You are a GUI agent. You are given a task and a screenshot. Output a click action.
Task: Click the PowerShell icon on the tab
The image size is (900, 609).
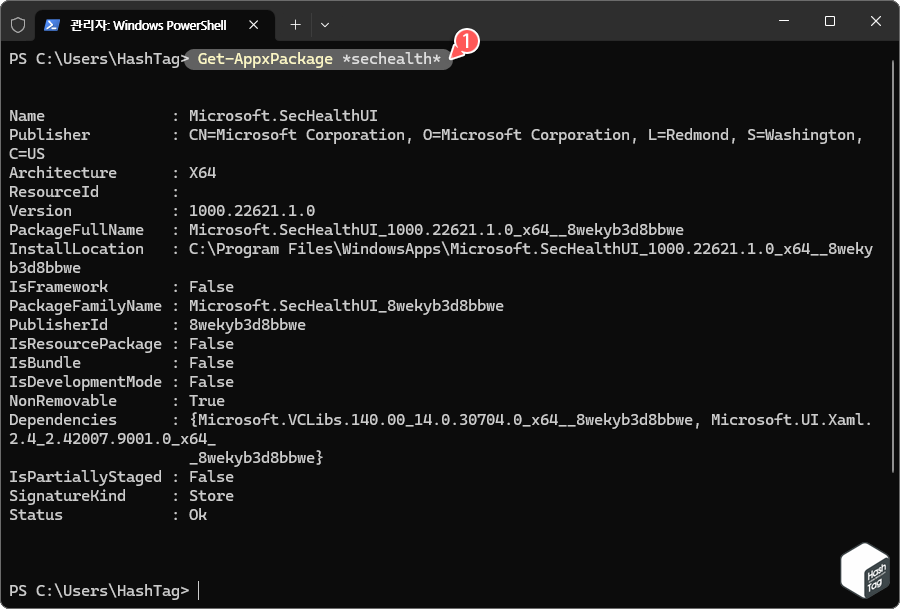[x=52, y=25]
